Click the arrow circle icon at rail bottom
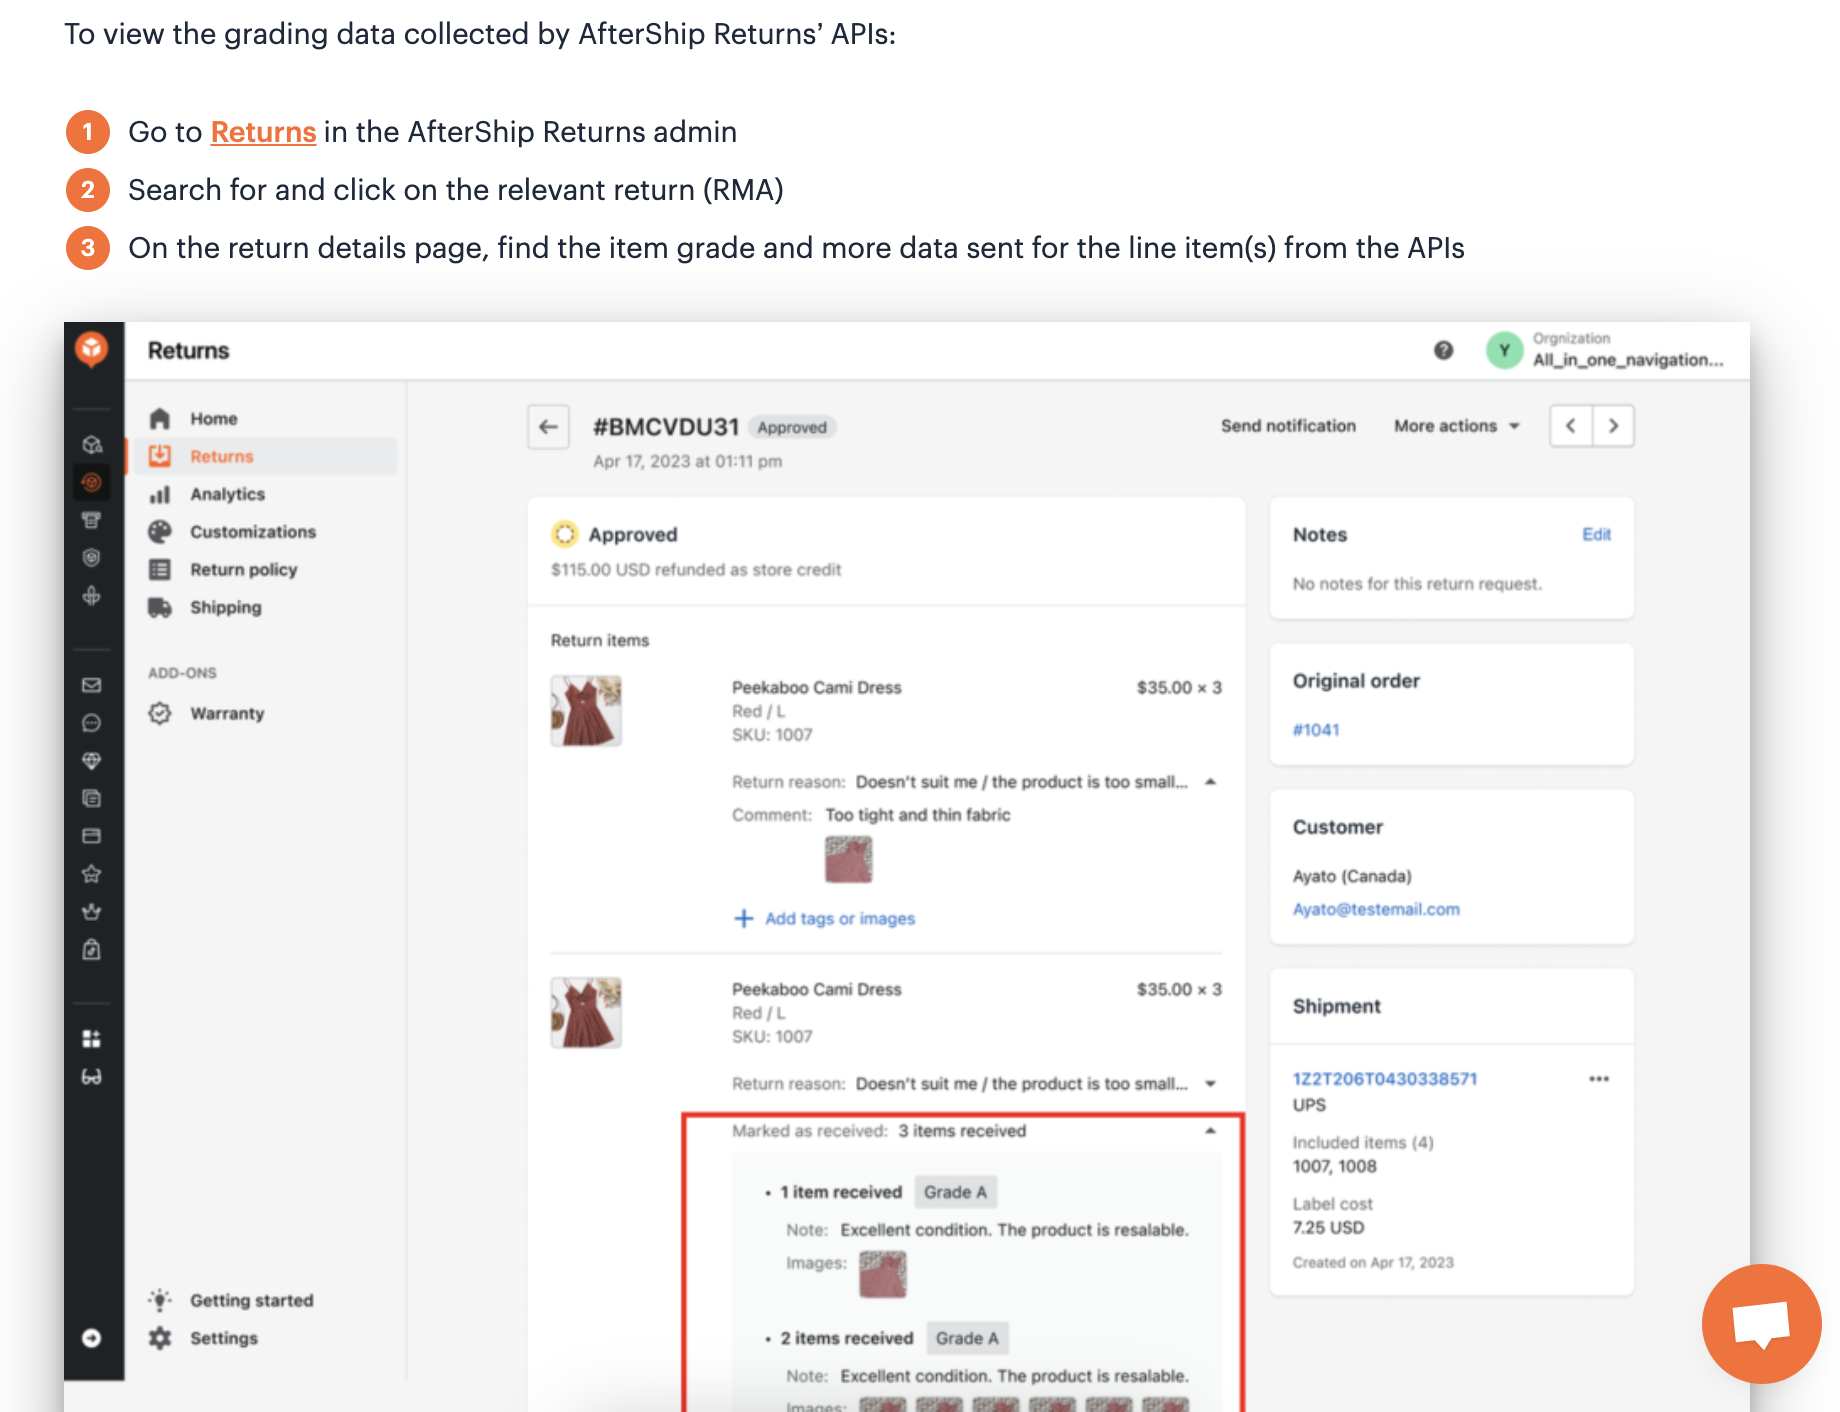1840x1412 pixels. coord(92,1338)
